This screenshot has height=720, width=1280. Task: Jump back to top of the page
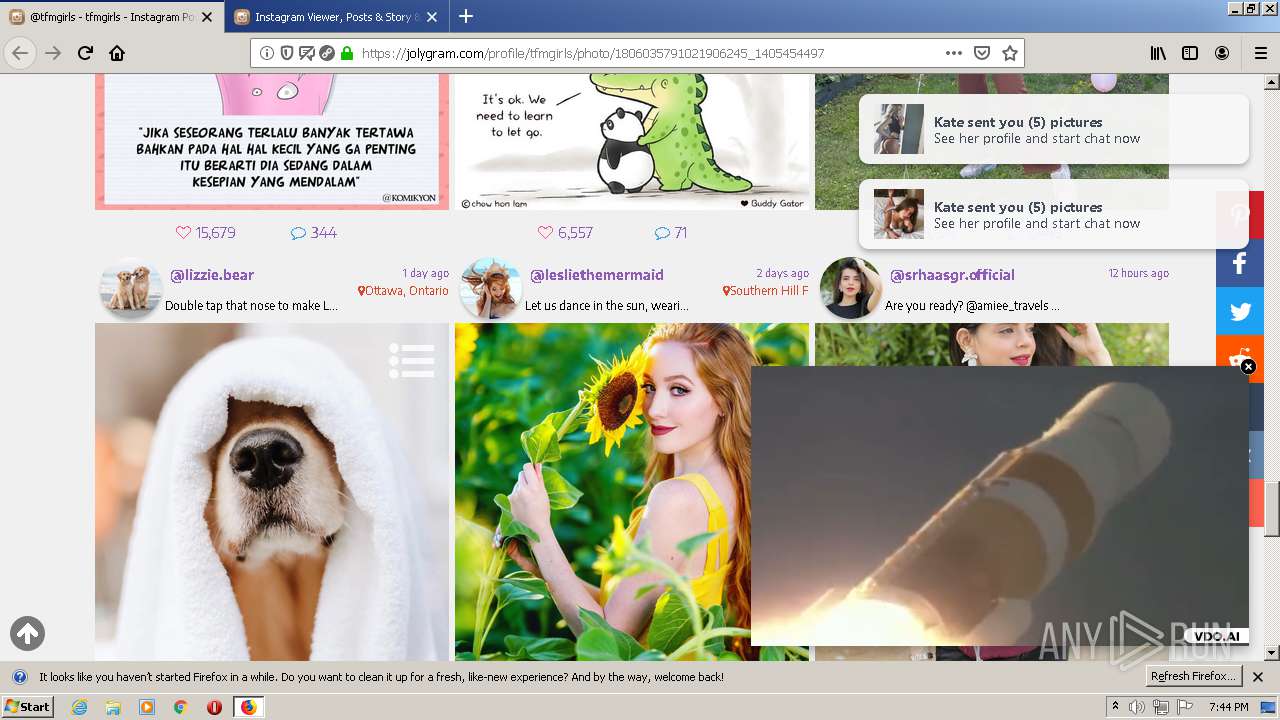pyautogui.click(x=27, y=633)
